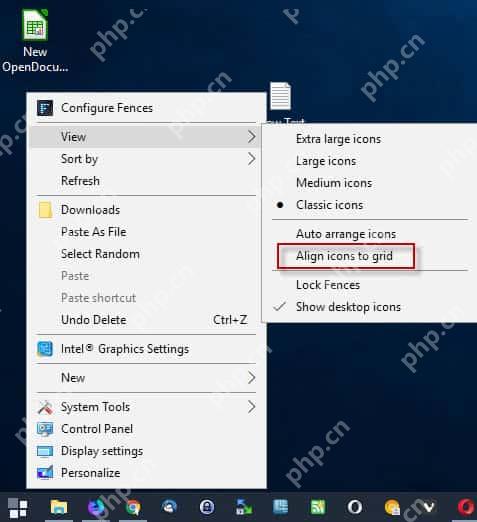Click Refresh in the context menu
This screenshot has height=522, width=477.
pos(145,181)
